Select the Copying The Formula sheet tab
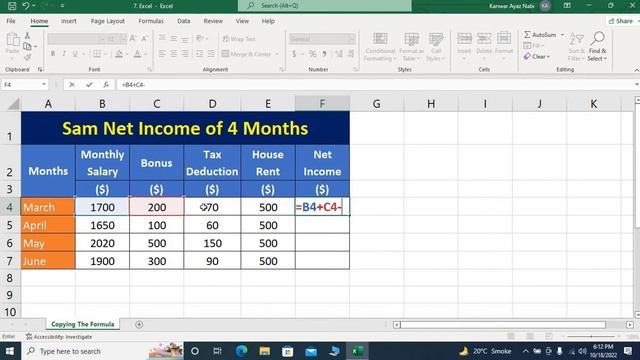This screenshot has width=640, height=360. [x=83, y=324]
